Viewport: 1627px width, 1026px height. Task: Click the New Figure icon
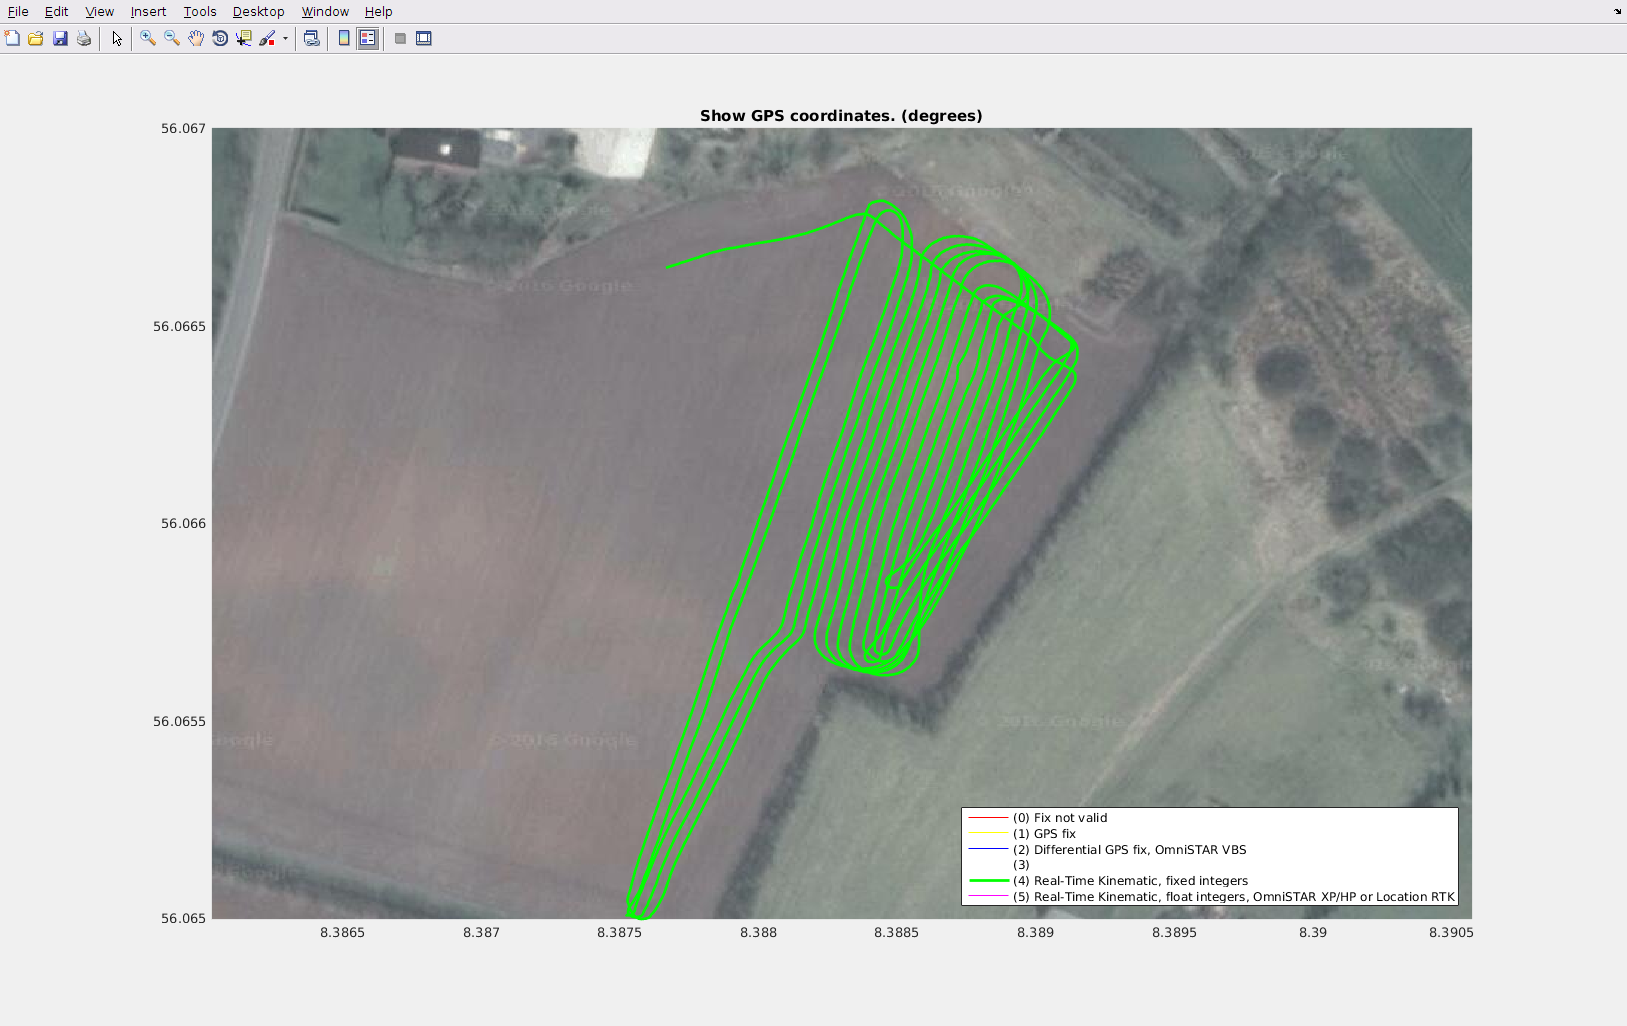(12, 38)
